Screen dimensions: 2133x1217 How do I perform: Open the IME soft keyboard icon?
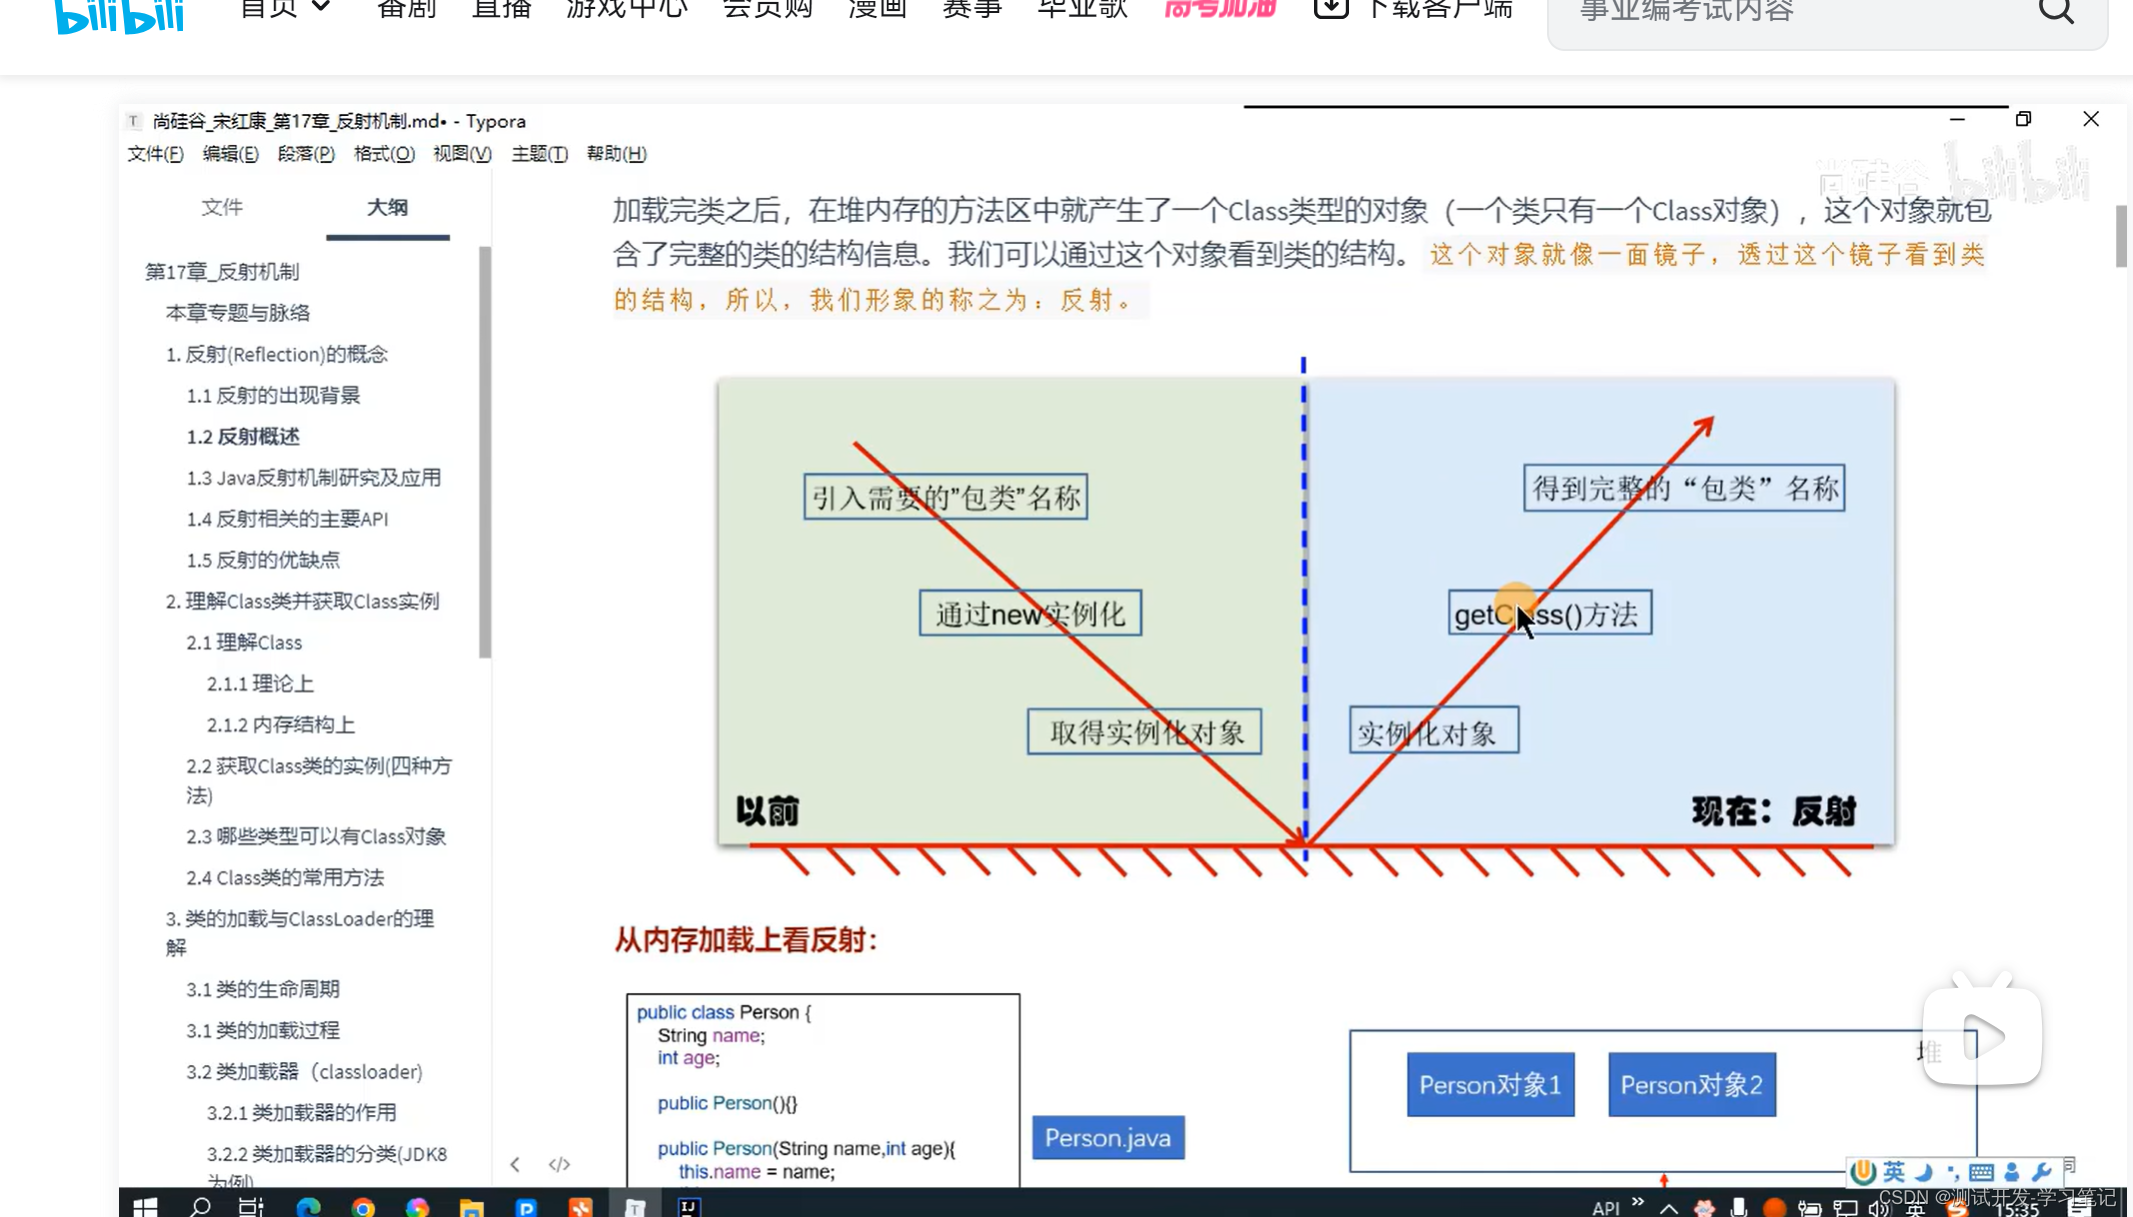click(x=1981, y=1172)
